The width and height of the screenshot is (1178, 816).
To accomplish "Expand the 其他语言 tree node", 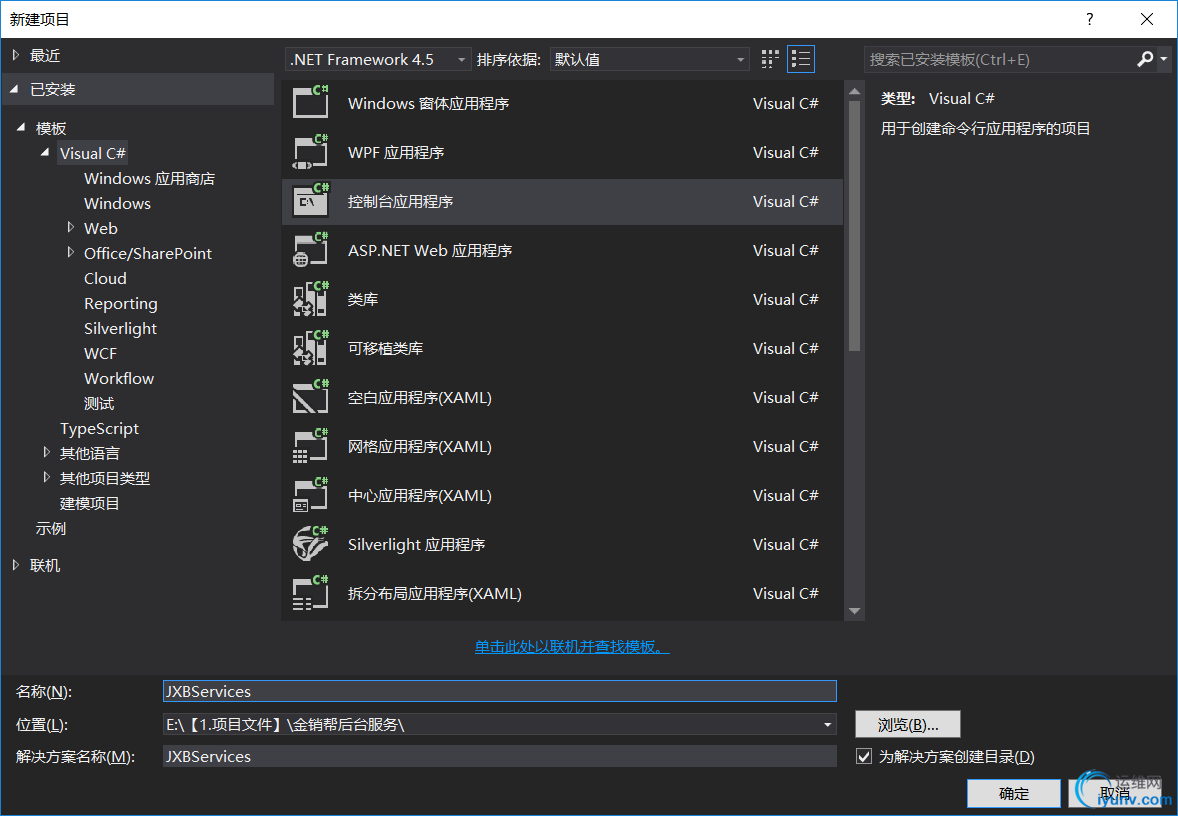I will (47, 452).
